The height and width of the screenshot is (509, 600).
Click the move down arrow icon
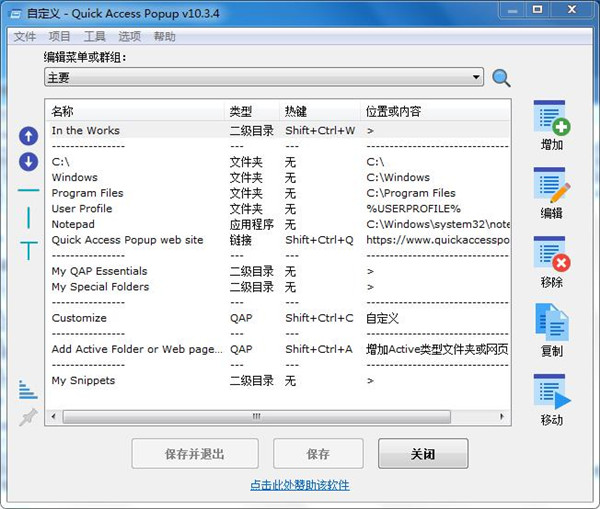click(x=28, y=161)
